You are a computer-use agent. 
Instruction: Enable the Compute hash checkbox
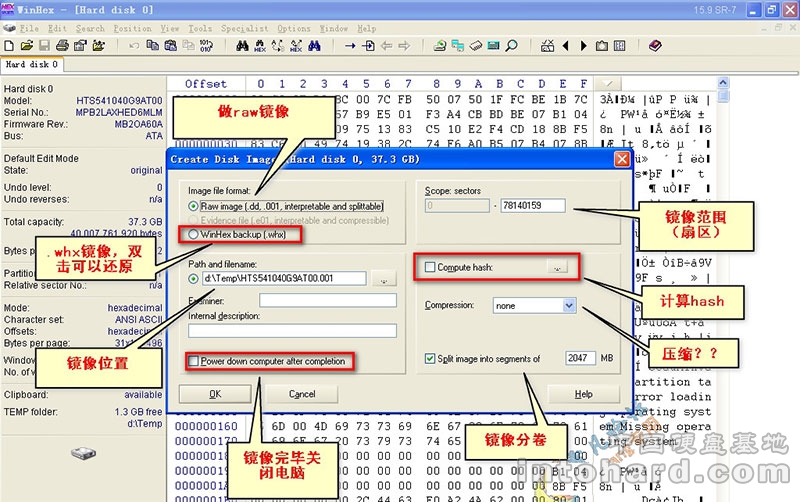click(x=430, y=267)
